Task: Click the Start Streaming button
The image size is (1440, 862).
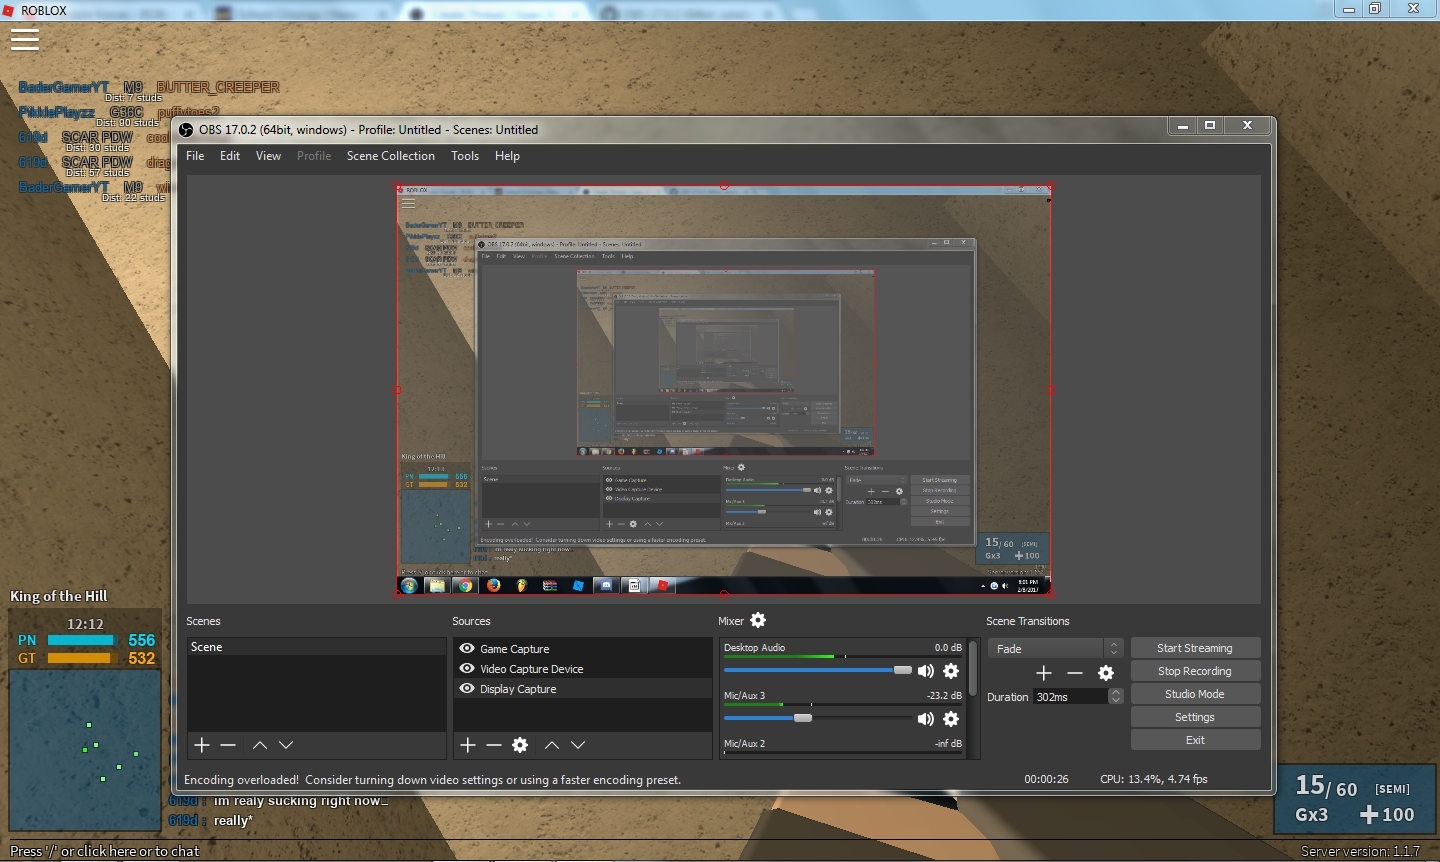Action: coord(1195,648)
